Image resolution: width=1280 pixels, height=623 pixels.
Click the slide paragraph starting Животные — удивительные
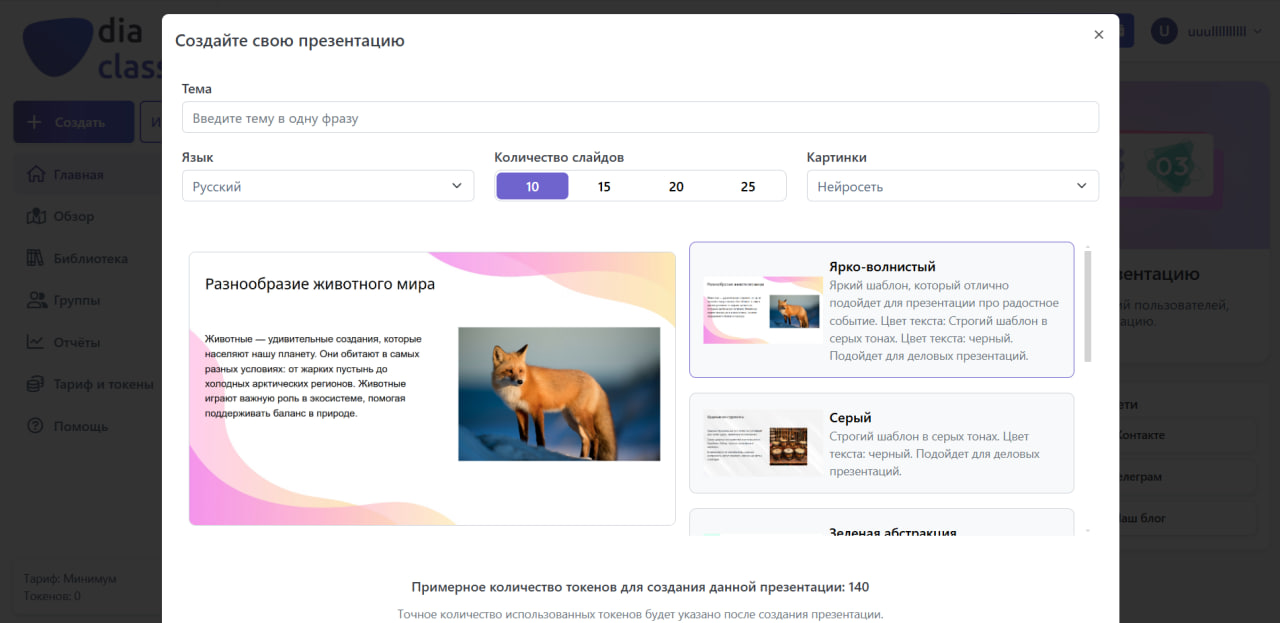pyautogui.click(x=313, y=376)
